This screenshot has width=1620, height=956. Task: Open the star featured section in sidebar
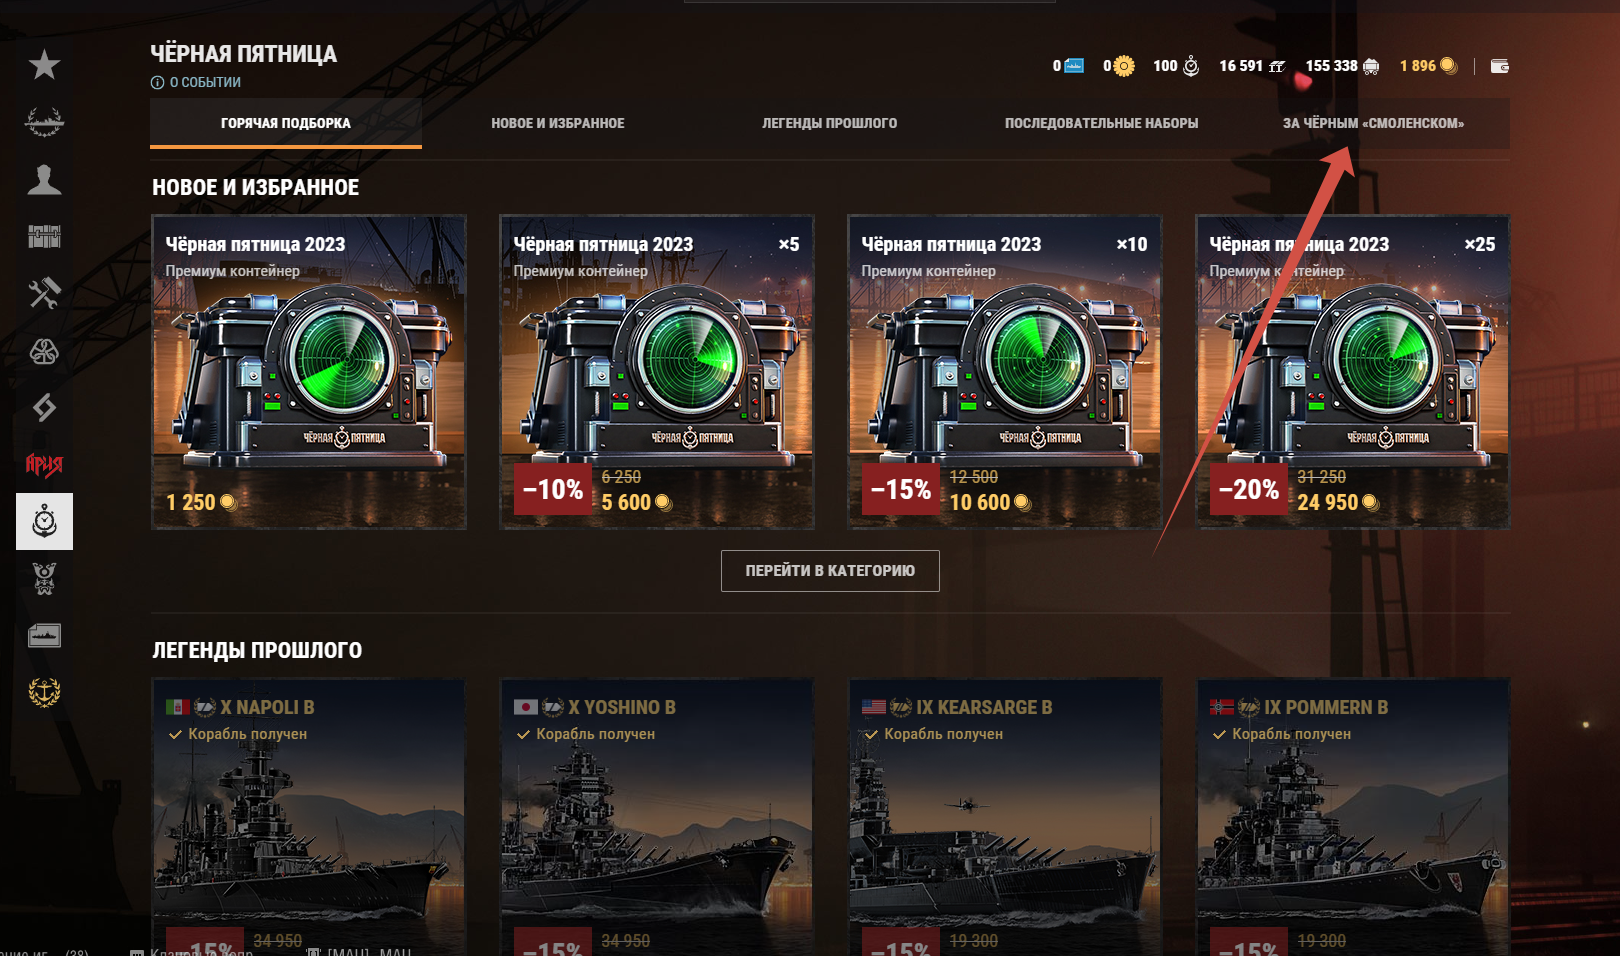point(44,65)
